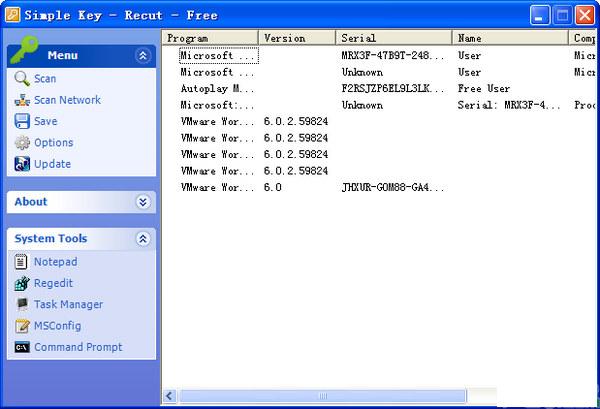
Task: Select the Autoplay M... program row
Action: pos(217,89)
